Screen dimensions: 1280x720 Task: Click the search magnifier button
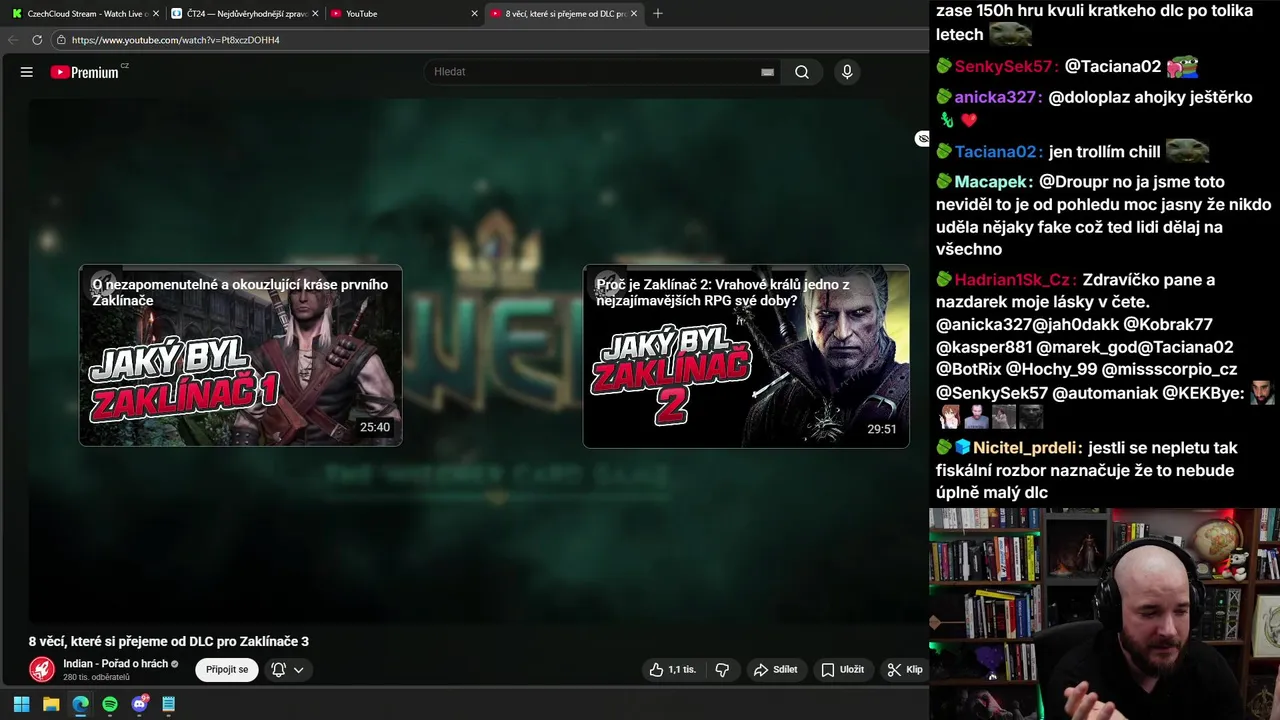802,72
